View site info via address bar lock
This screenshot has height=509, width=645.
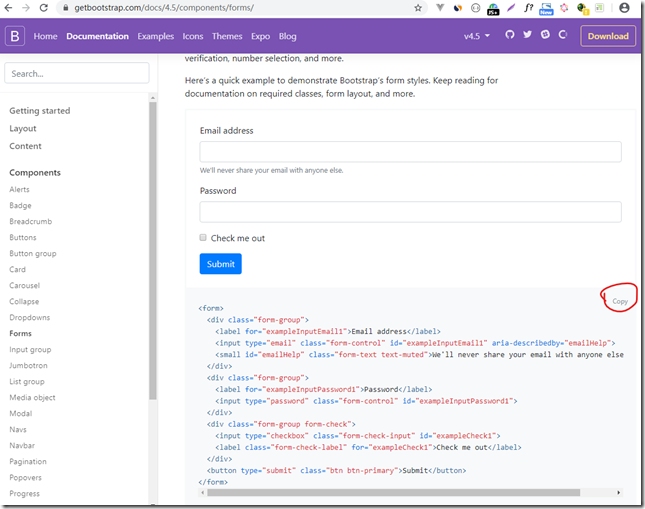(x=65, y=8)
